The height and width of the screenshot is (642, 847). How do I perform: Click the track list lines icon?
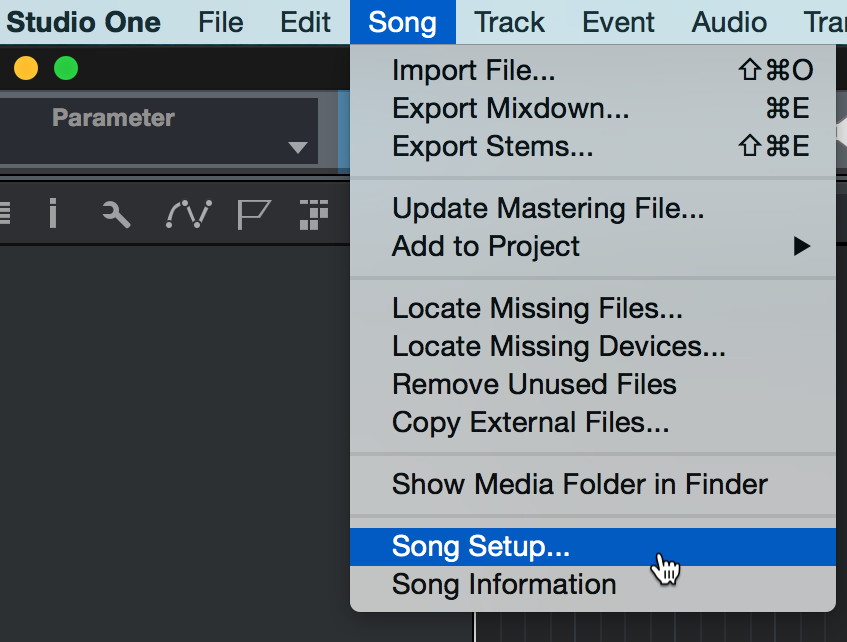[5, 212]
